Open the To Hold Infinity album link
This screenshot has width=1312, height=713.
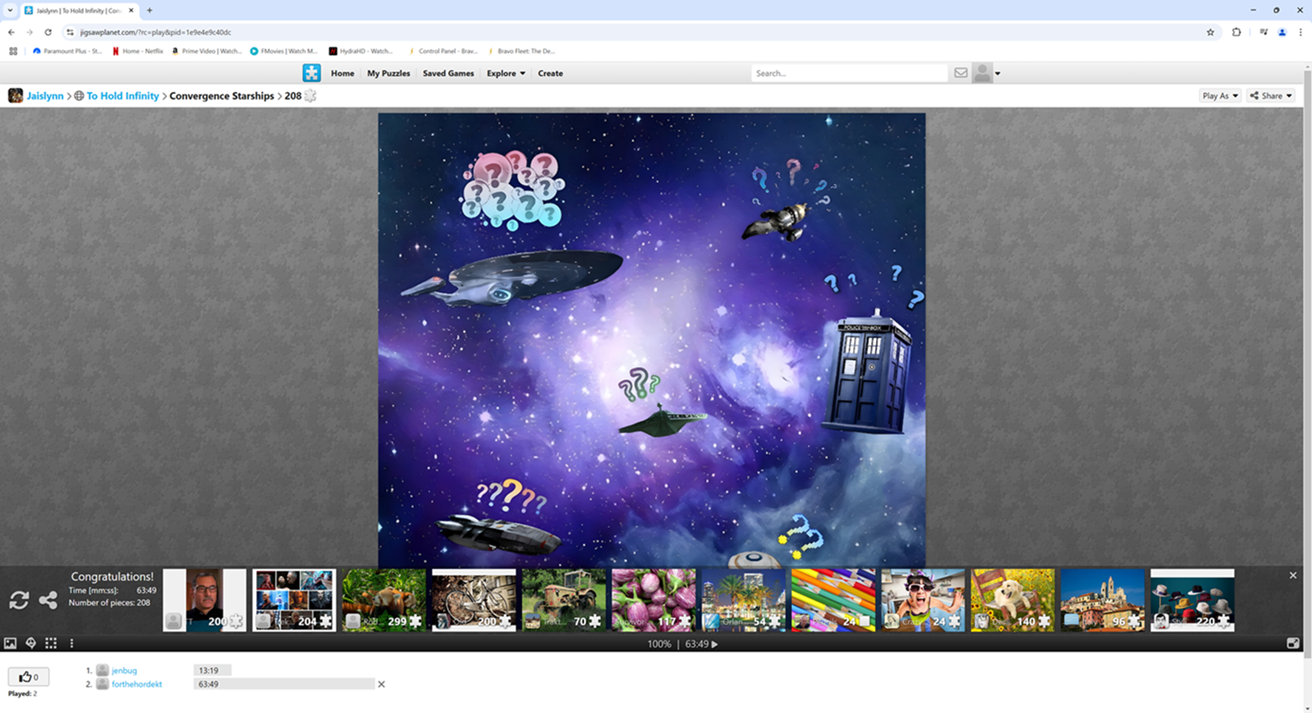pyautogui.click(x=122, y=96)
